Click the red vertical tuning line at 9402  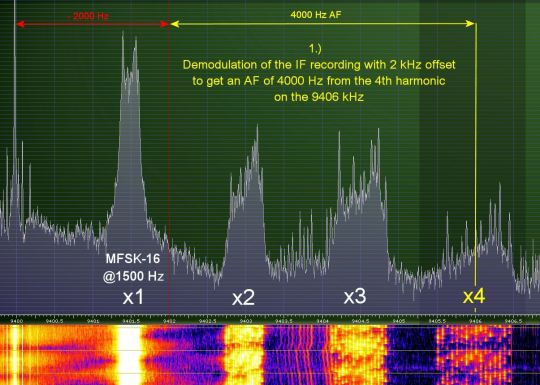point(169,157)
